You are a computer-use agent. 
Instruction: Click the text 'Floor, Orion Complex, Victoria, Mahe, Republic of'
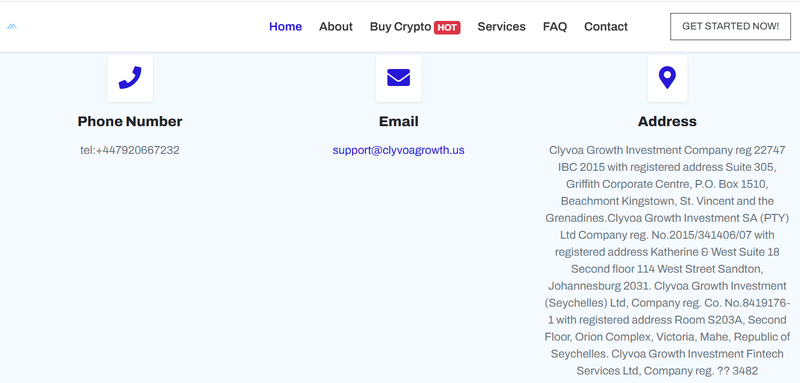coord(667,337)
